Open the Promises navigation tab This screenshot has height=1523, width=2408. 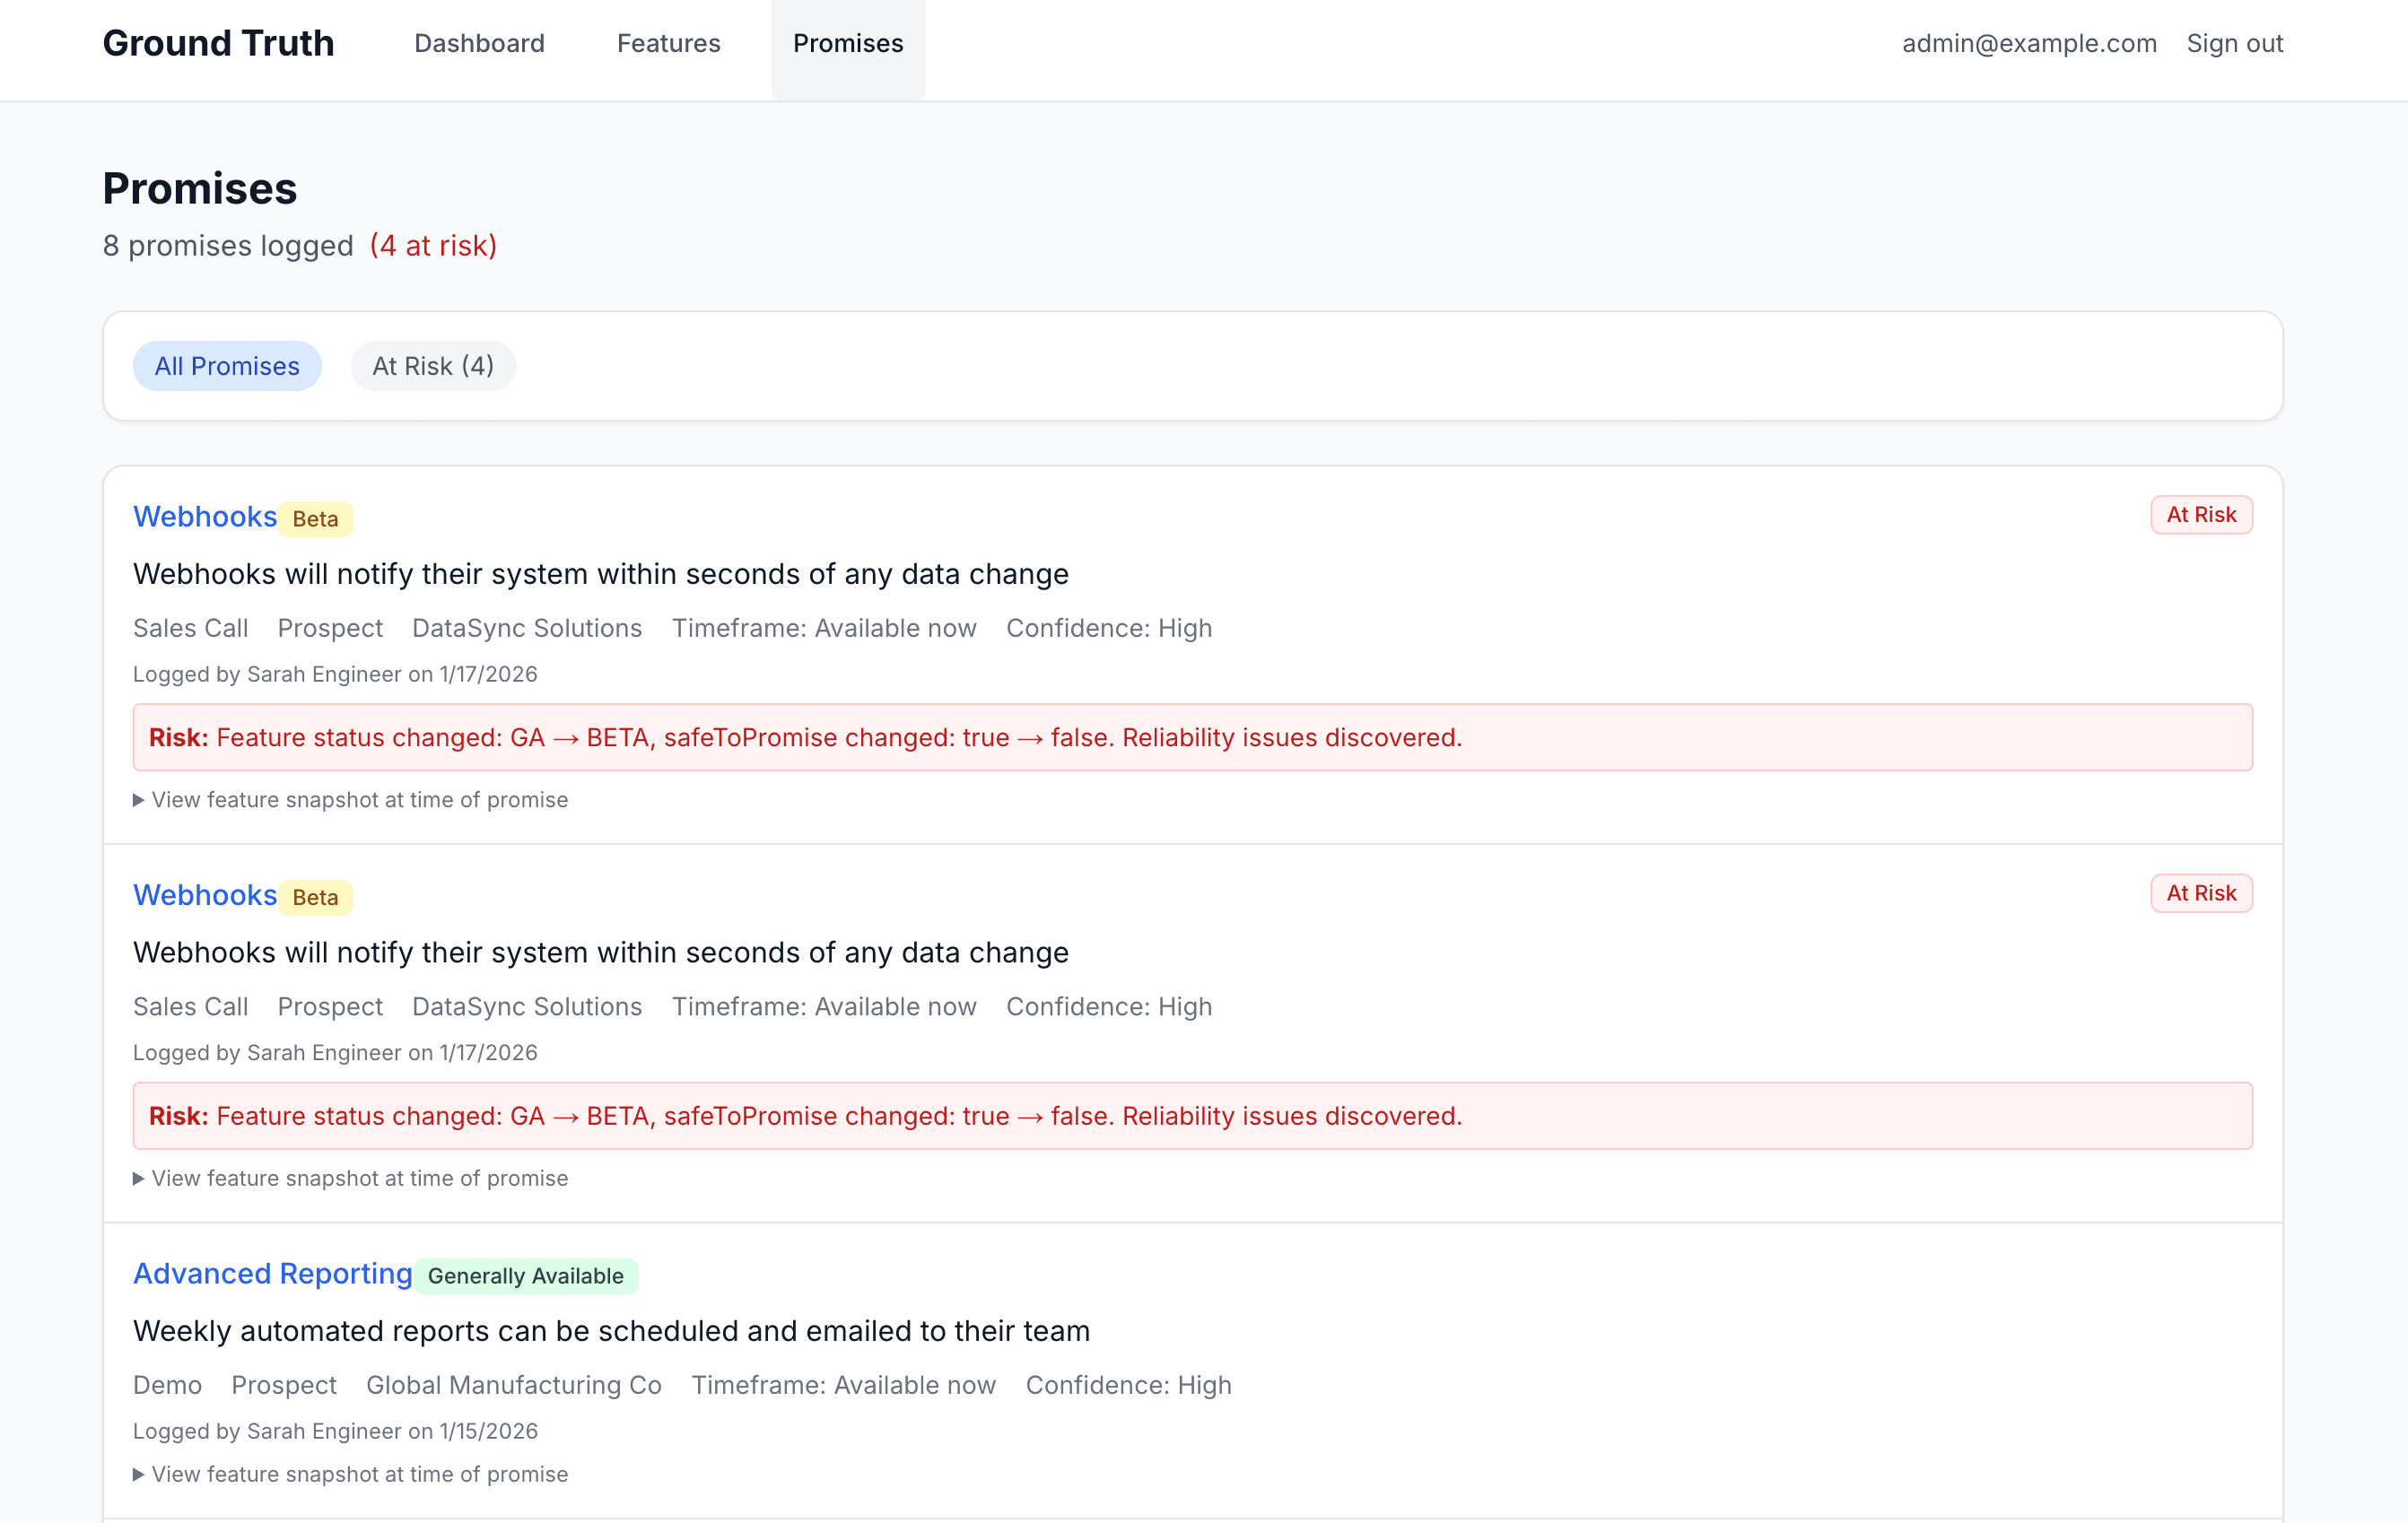pos(847,44)
